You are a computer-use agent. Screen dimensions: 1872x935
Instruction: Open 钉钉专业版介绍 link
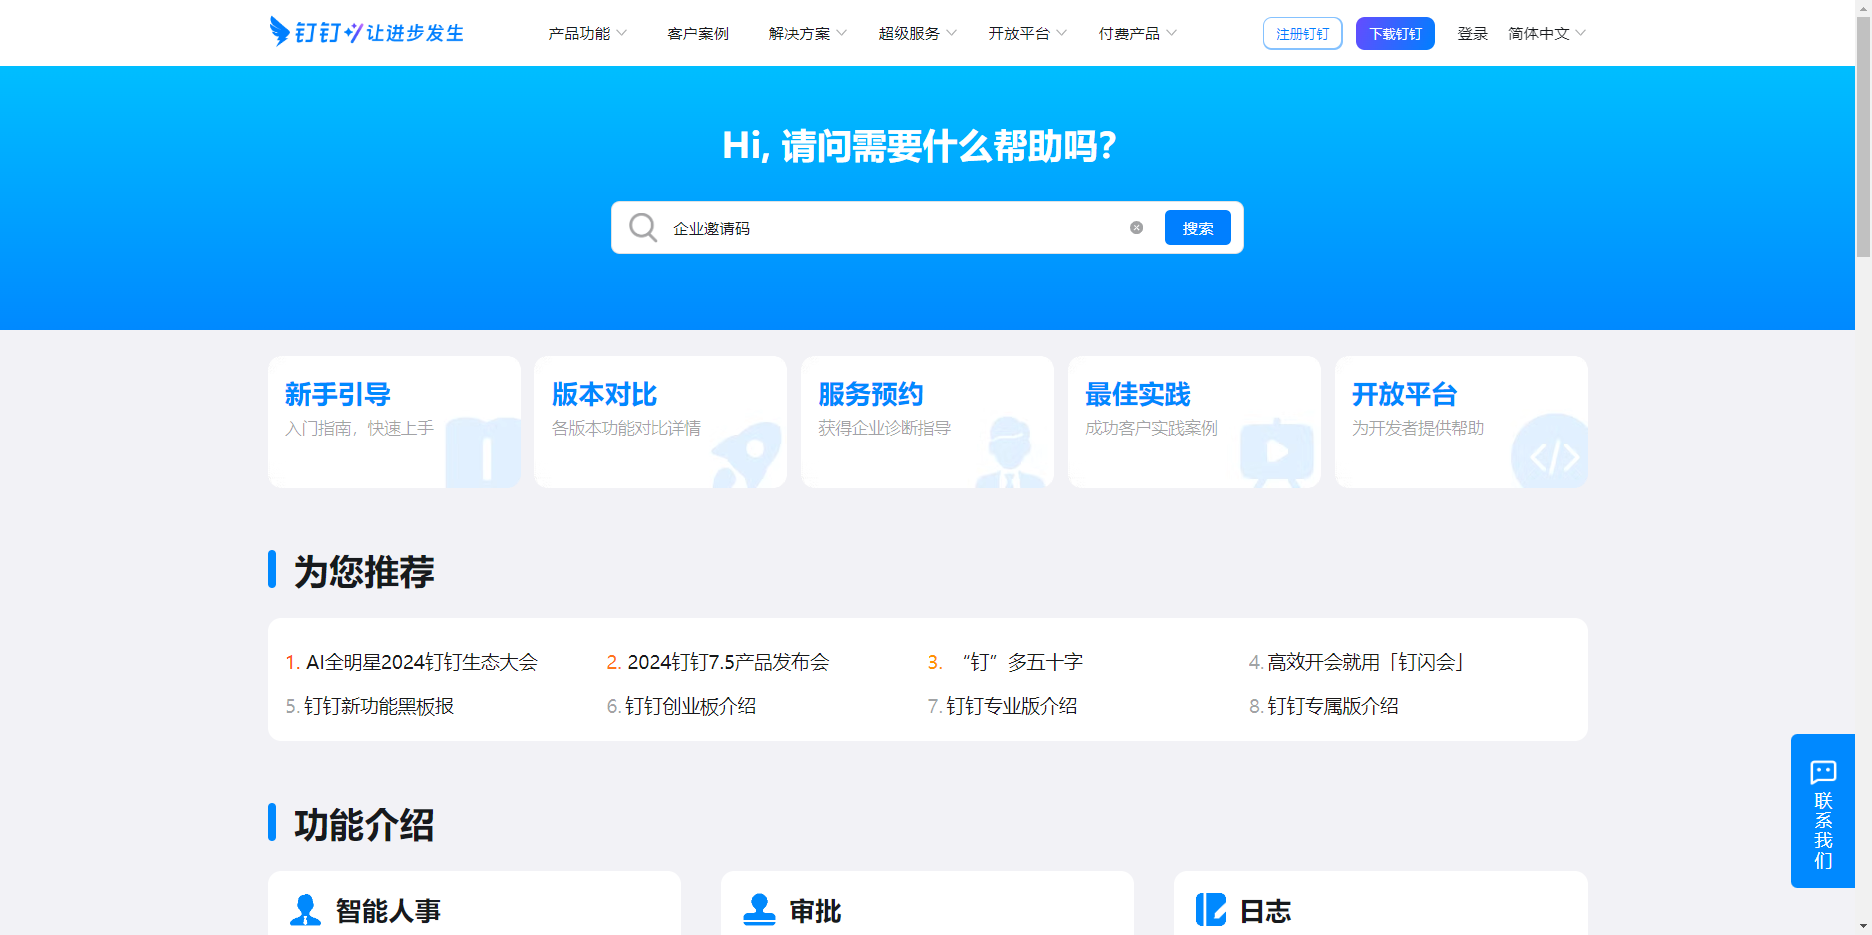pyautogui.click(x=1012, y=706)
